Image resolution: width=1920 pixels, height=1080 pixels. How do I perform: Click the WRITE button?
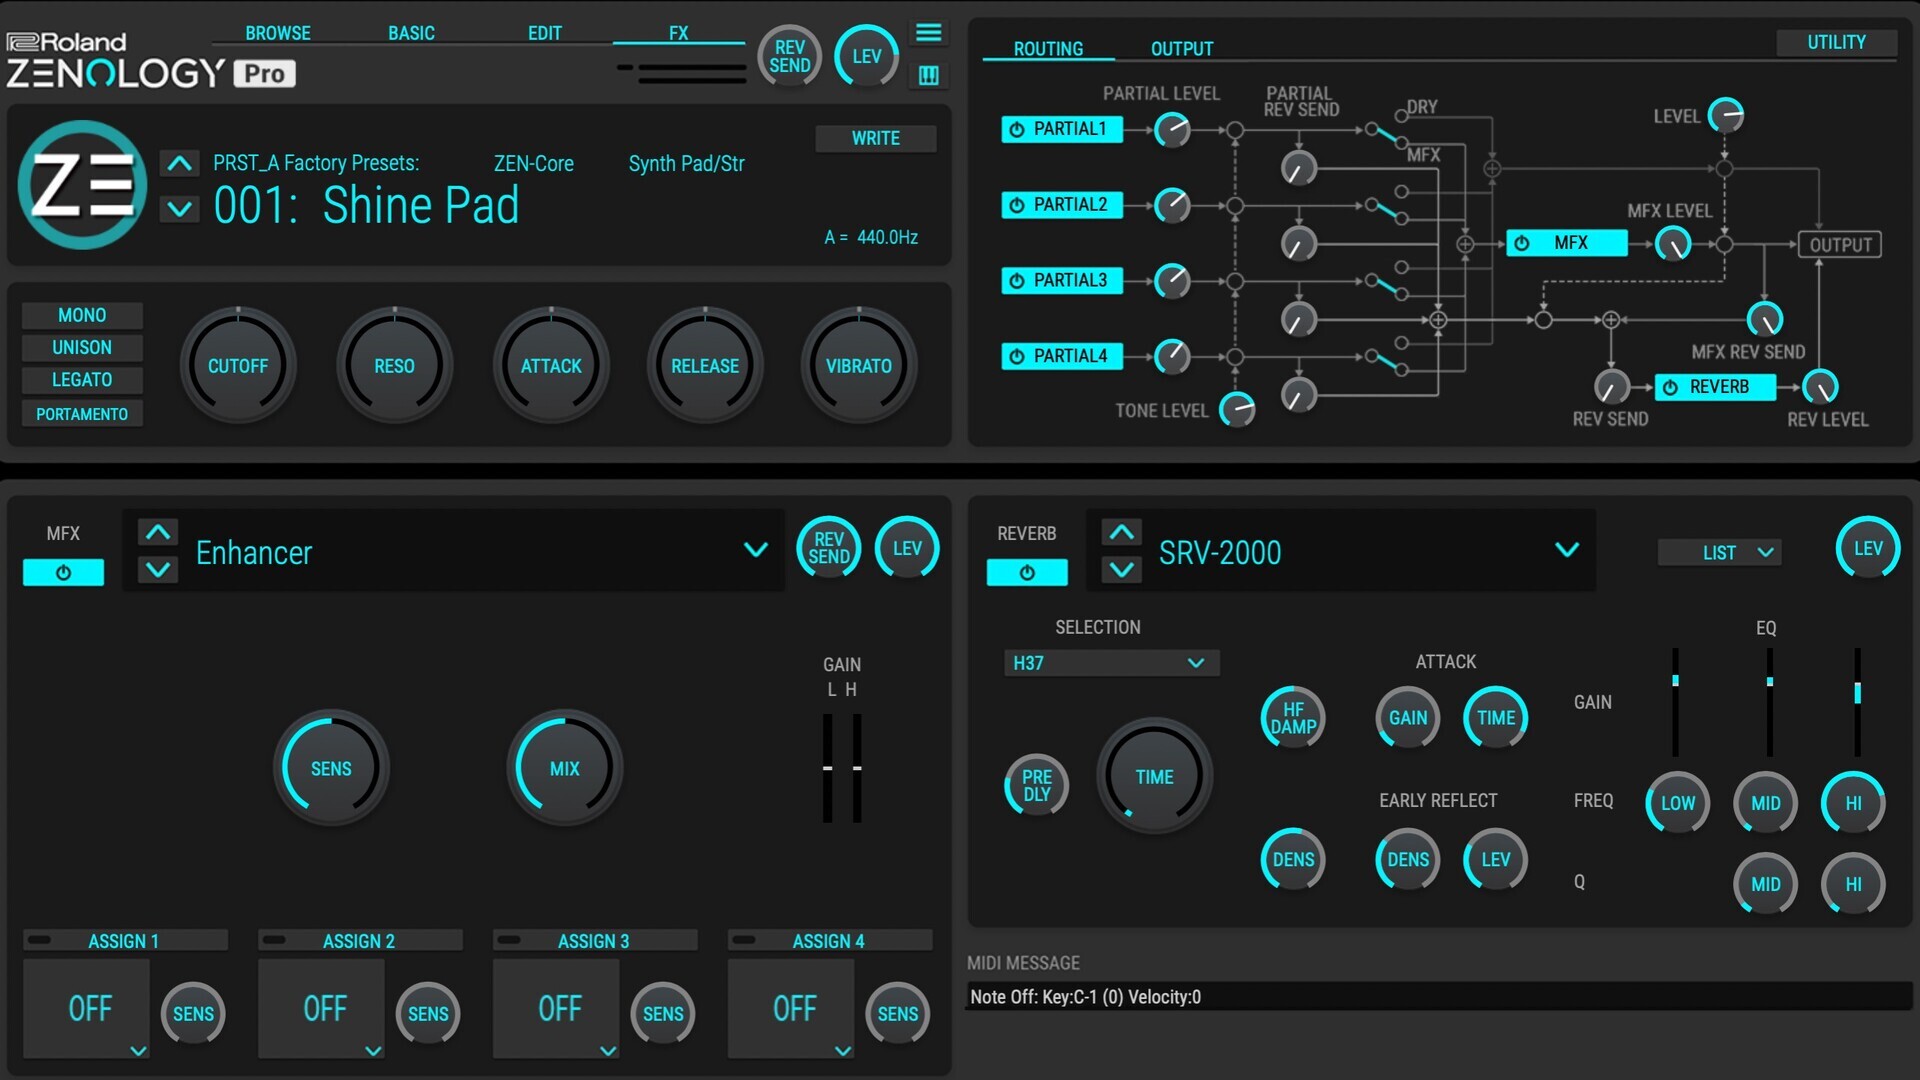tap(875, 138)
